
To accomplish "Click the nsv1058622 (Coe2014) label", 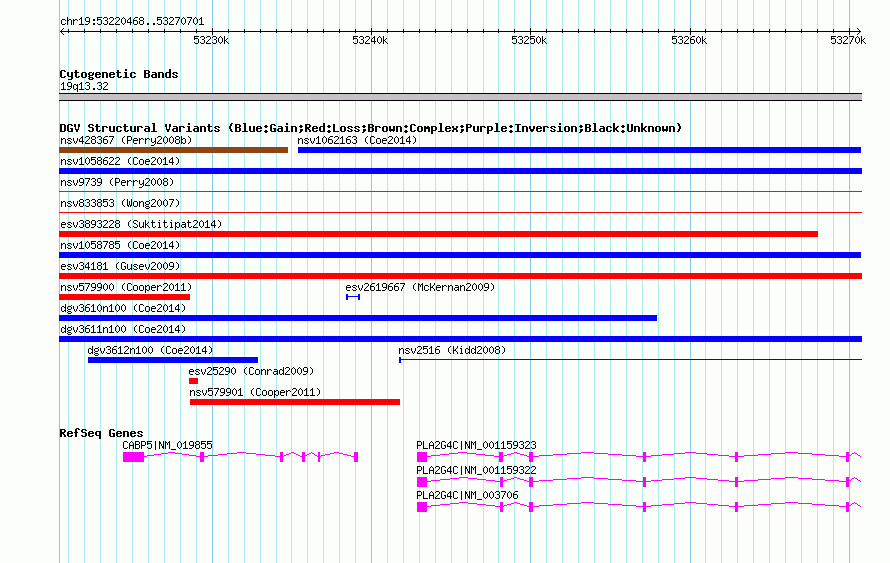I will 120,161.
